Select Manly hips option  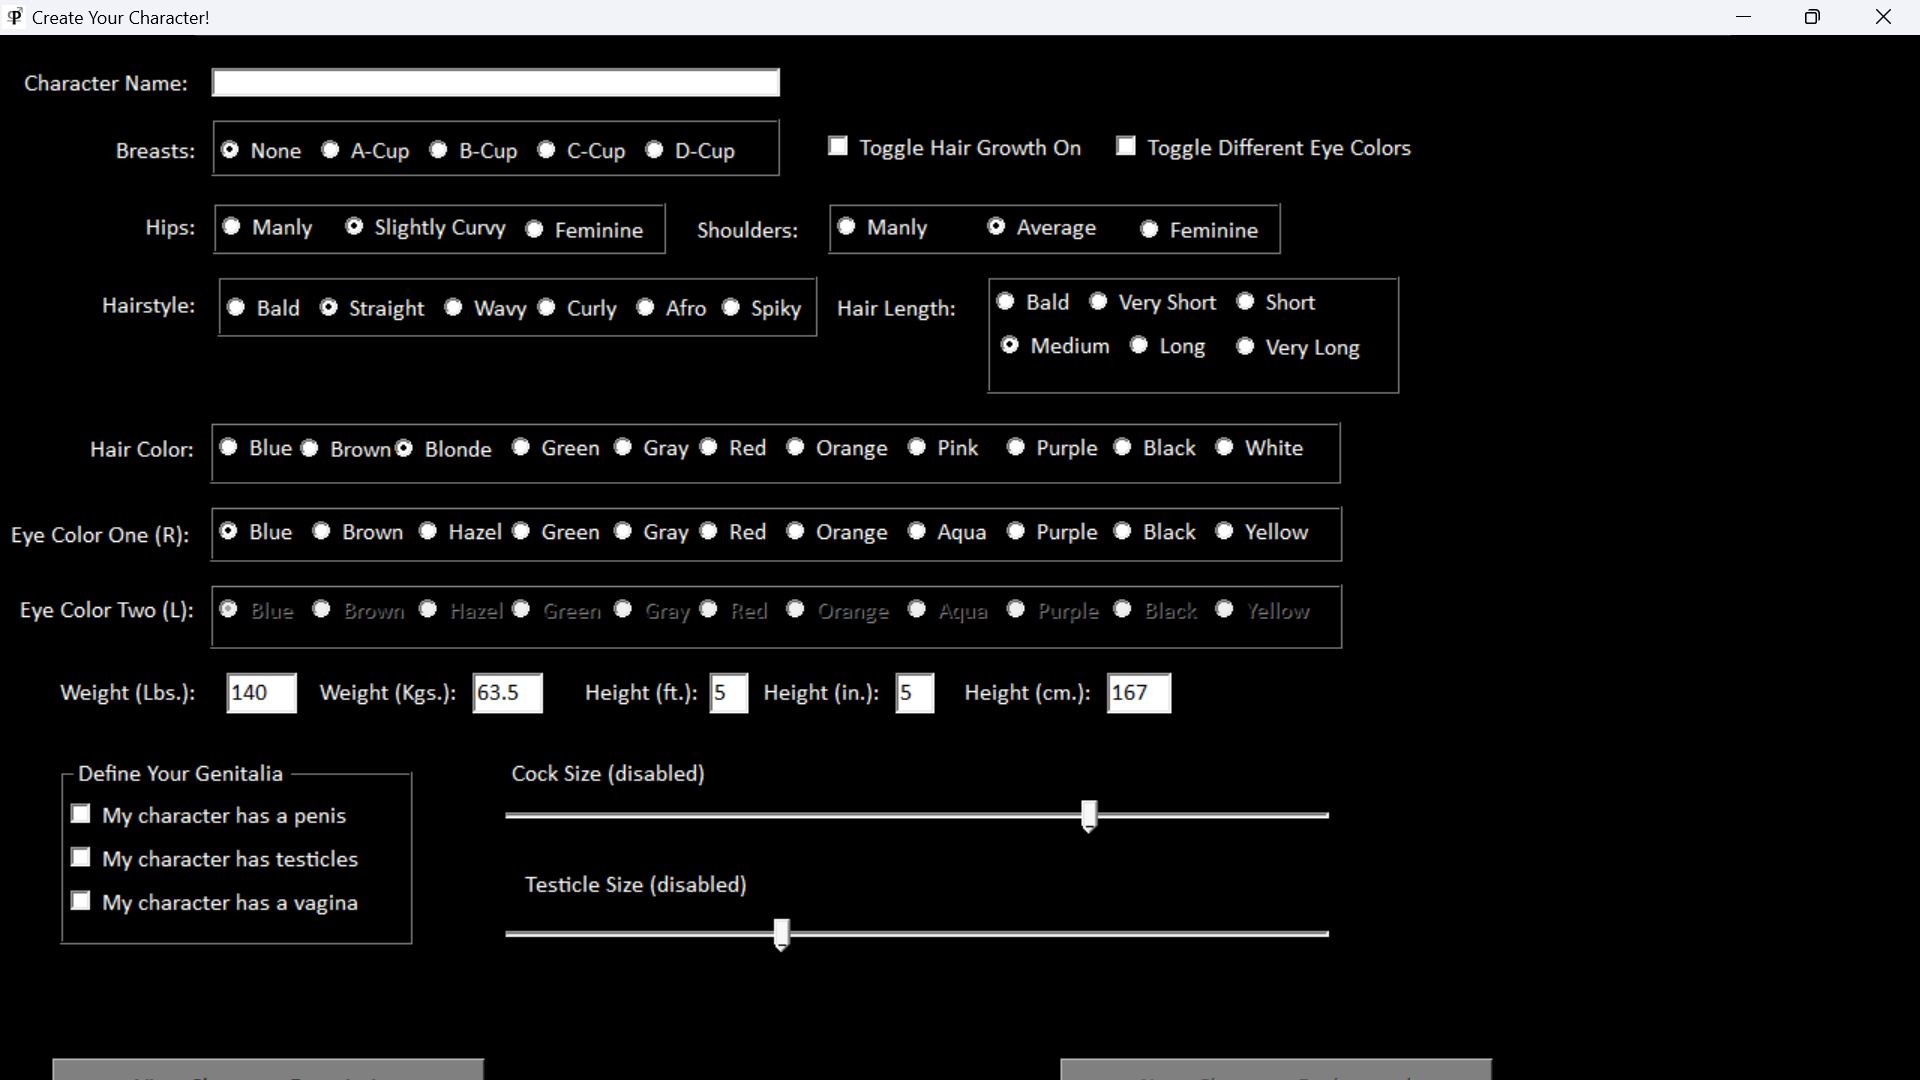tap(232, 227)
